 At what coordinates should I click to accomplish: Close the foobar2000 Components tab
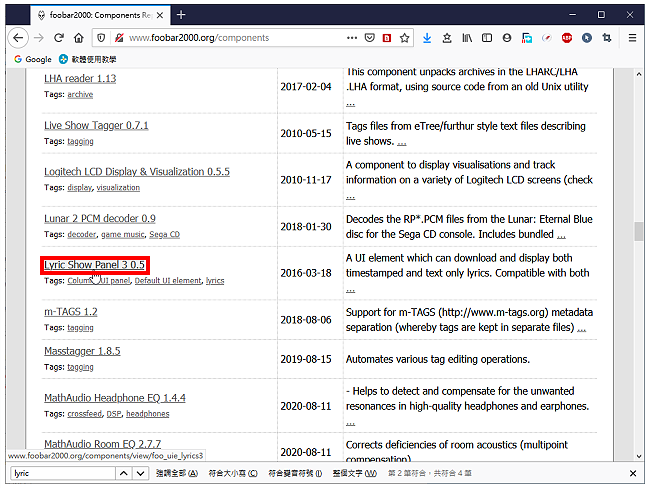click(160, 16)
